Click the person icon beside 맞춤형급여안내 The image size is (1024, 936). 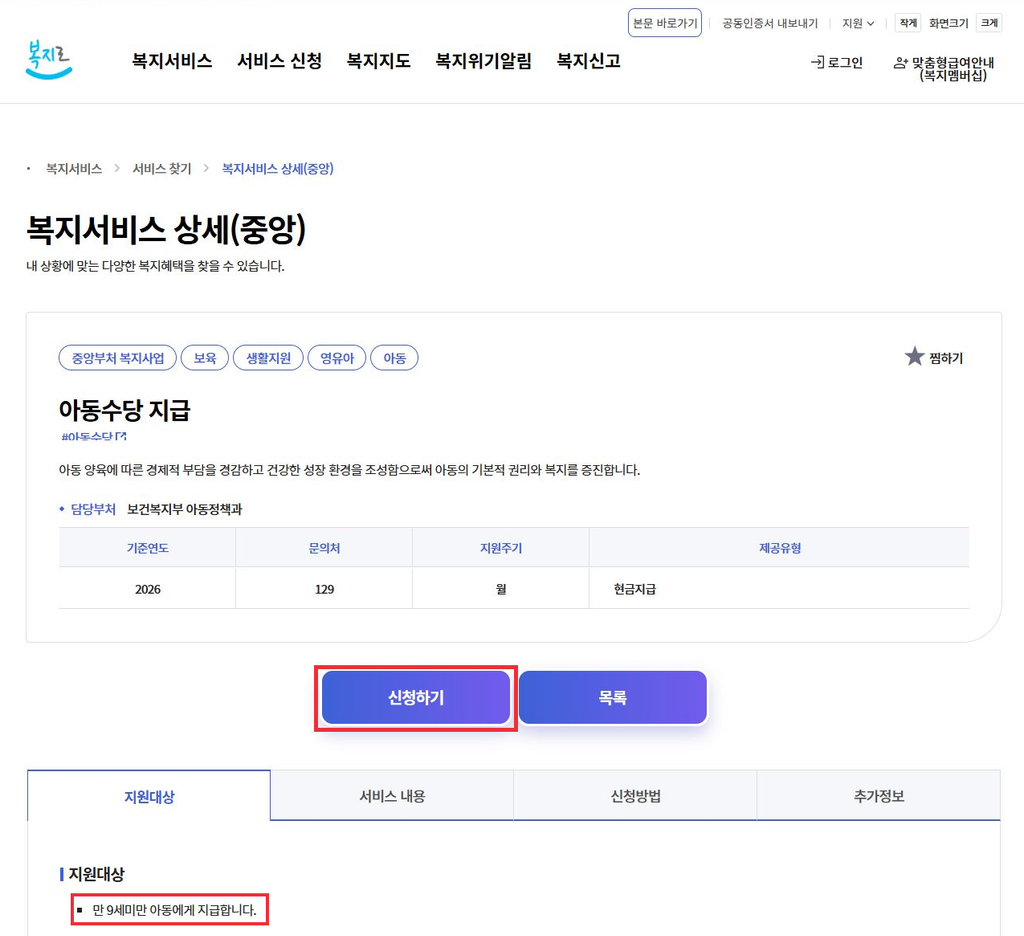coord(901,63)
